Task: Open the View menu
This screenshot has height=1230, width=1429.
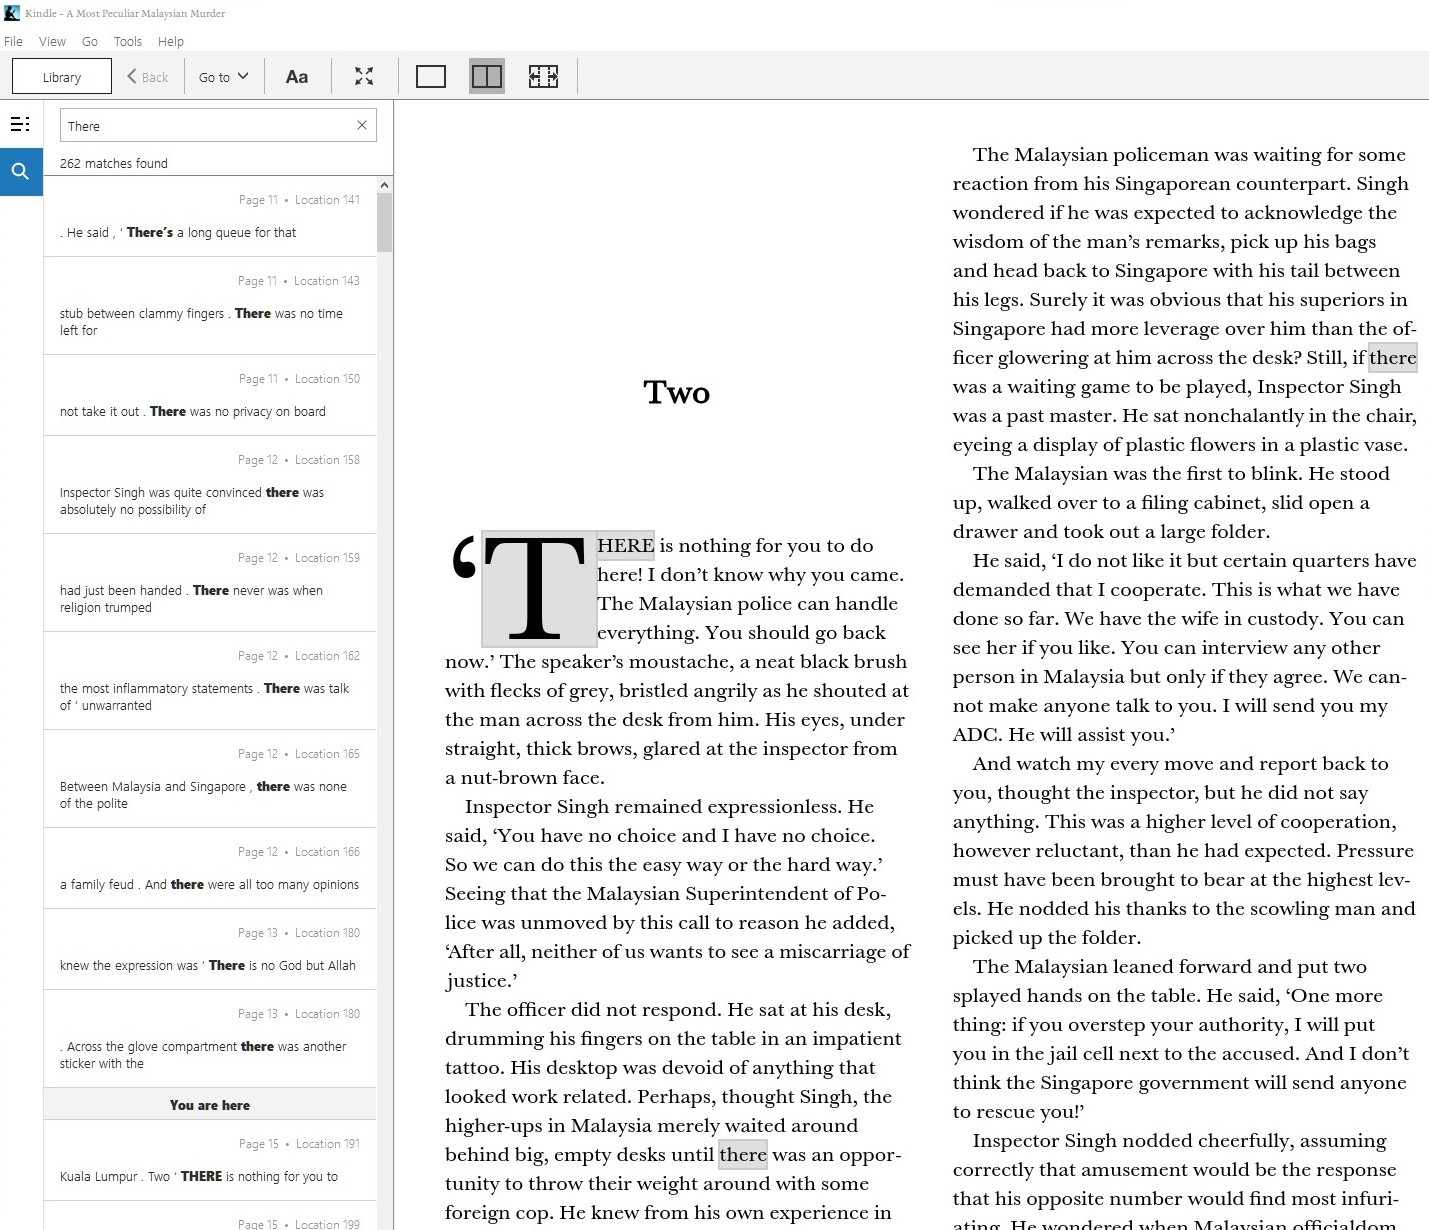Action: point(52,41)
